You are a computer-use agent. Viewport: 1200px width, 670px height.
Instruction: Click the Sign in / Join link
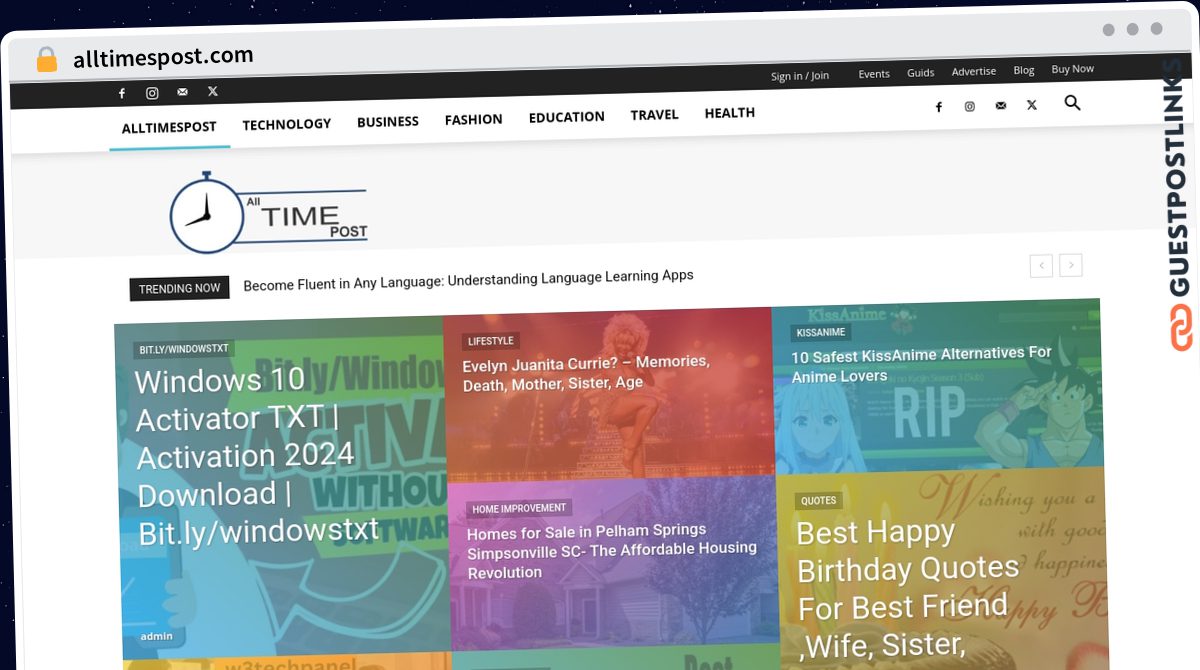(x=800, y=76)
